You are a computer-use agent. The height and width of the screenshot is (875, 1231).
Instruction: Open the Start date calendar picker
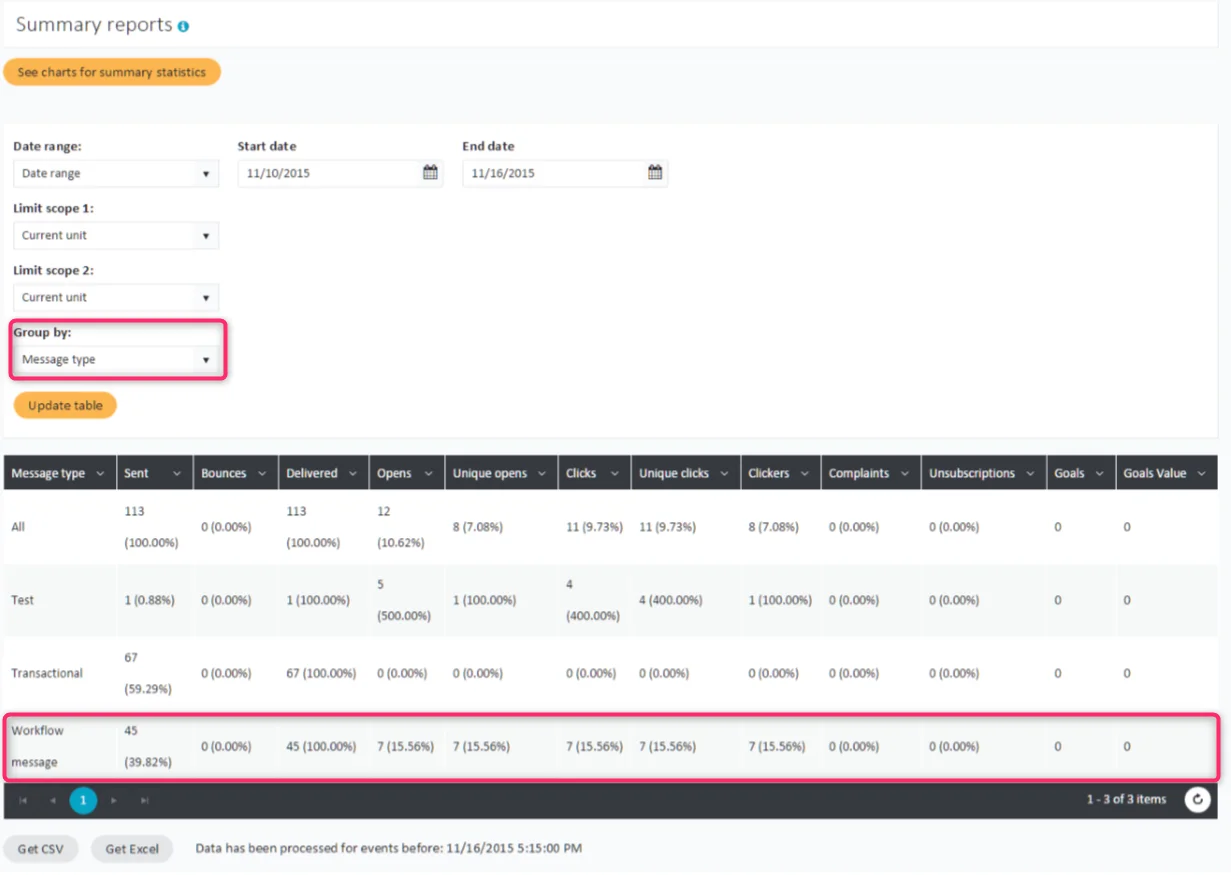point(430,173)
